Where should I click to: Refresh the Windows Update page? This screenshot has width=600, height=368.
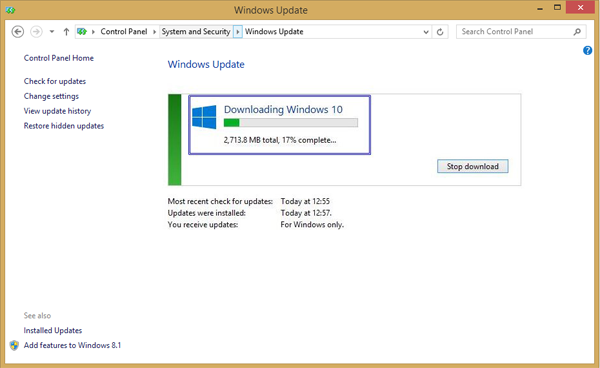coord(440,32)
